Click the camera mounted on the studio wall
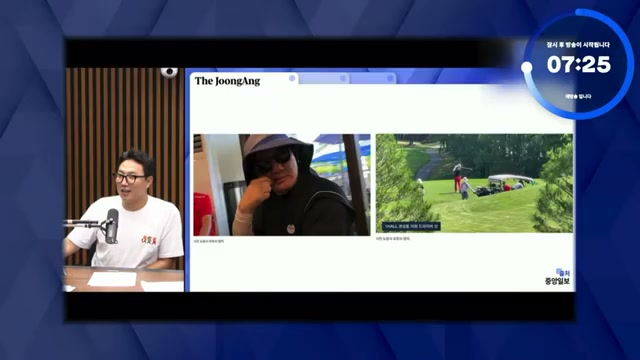 pos(169,72)
